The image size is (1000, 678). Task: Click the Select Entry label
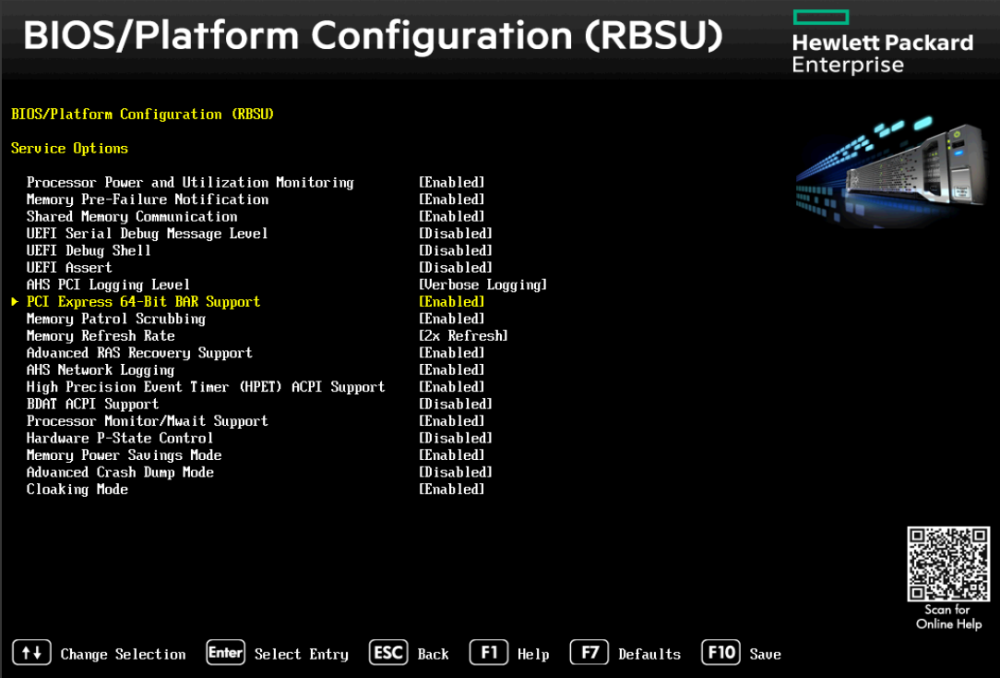tap(301, 654)
